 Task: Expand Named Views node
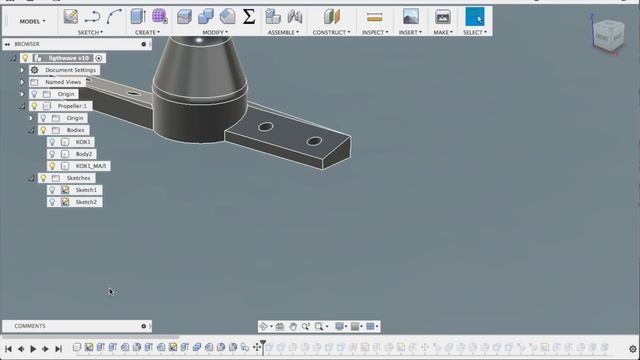click(x=22, y=82)
